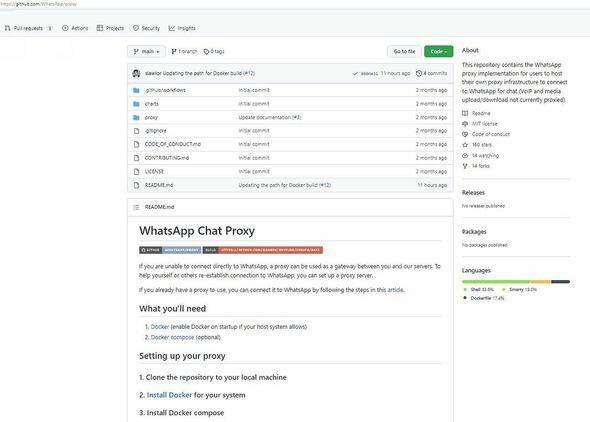Click the commit author avatar
The width and height of the screenshot is (590, 422).
(x=136, y=73)
